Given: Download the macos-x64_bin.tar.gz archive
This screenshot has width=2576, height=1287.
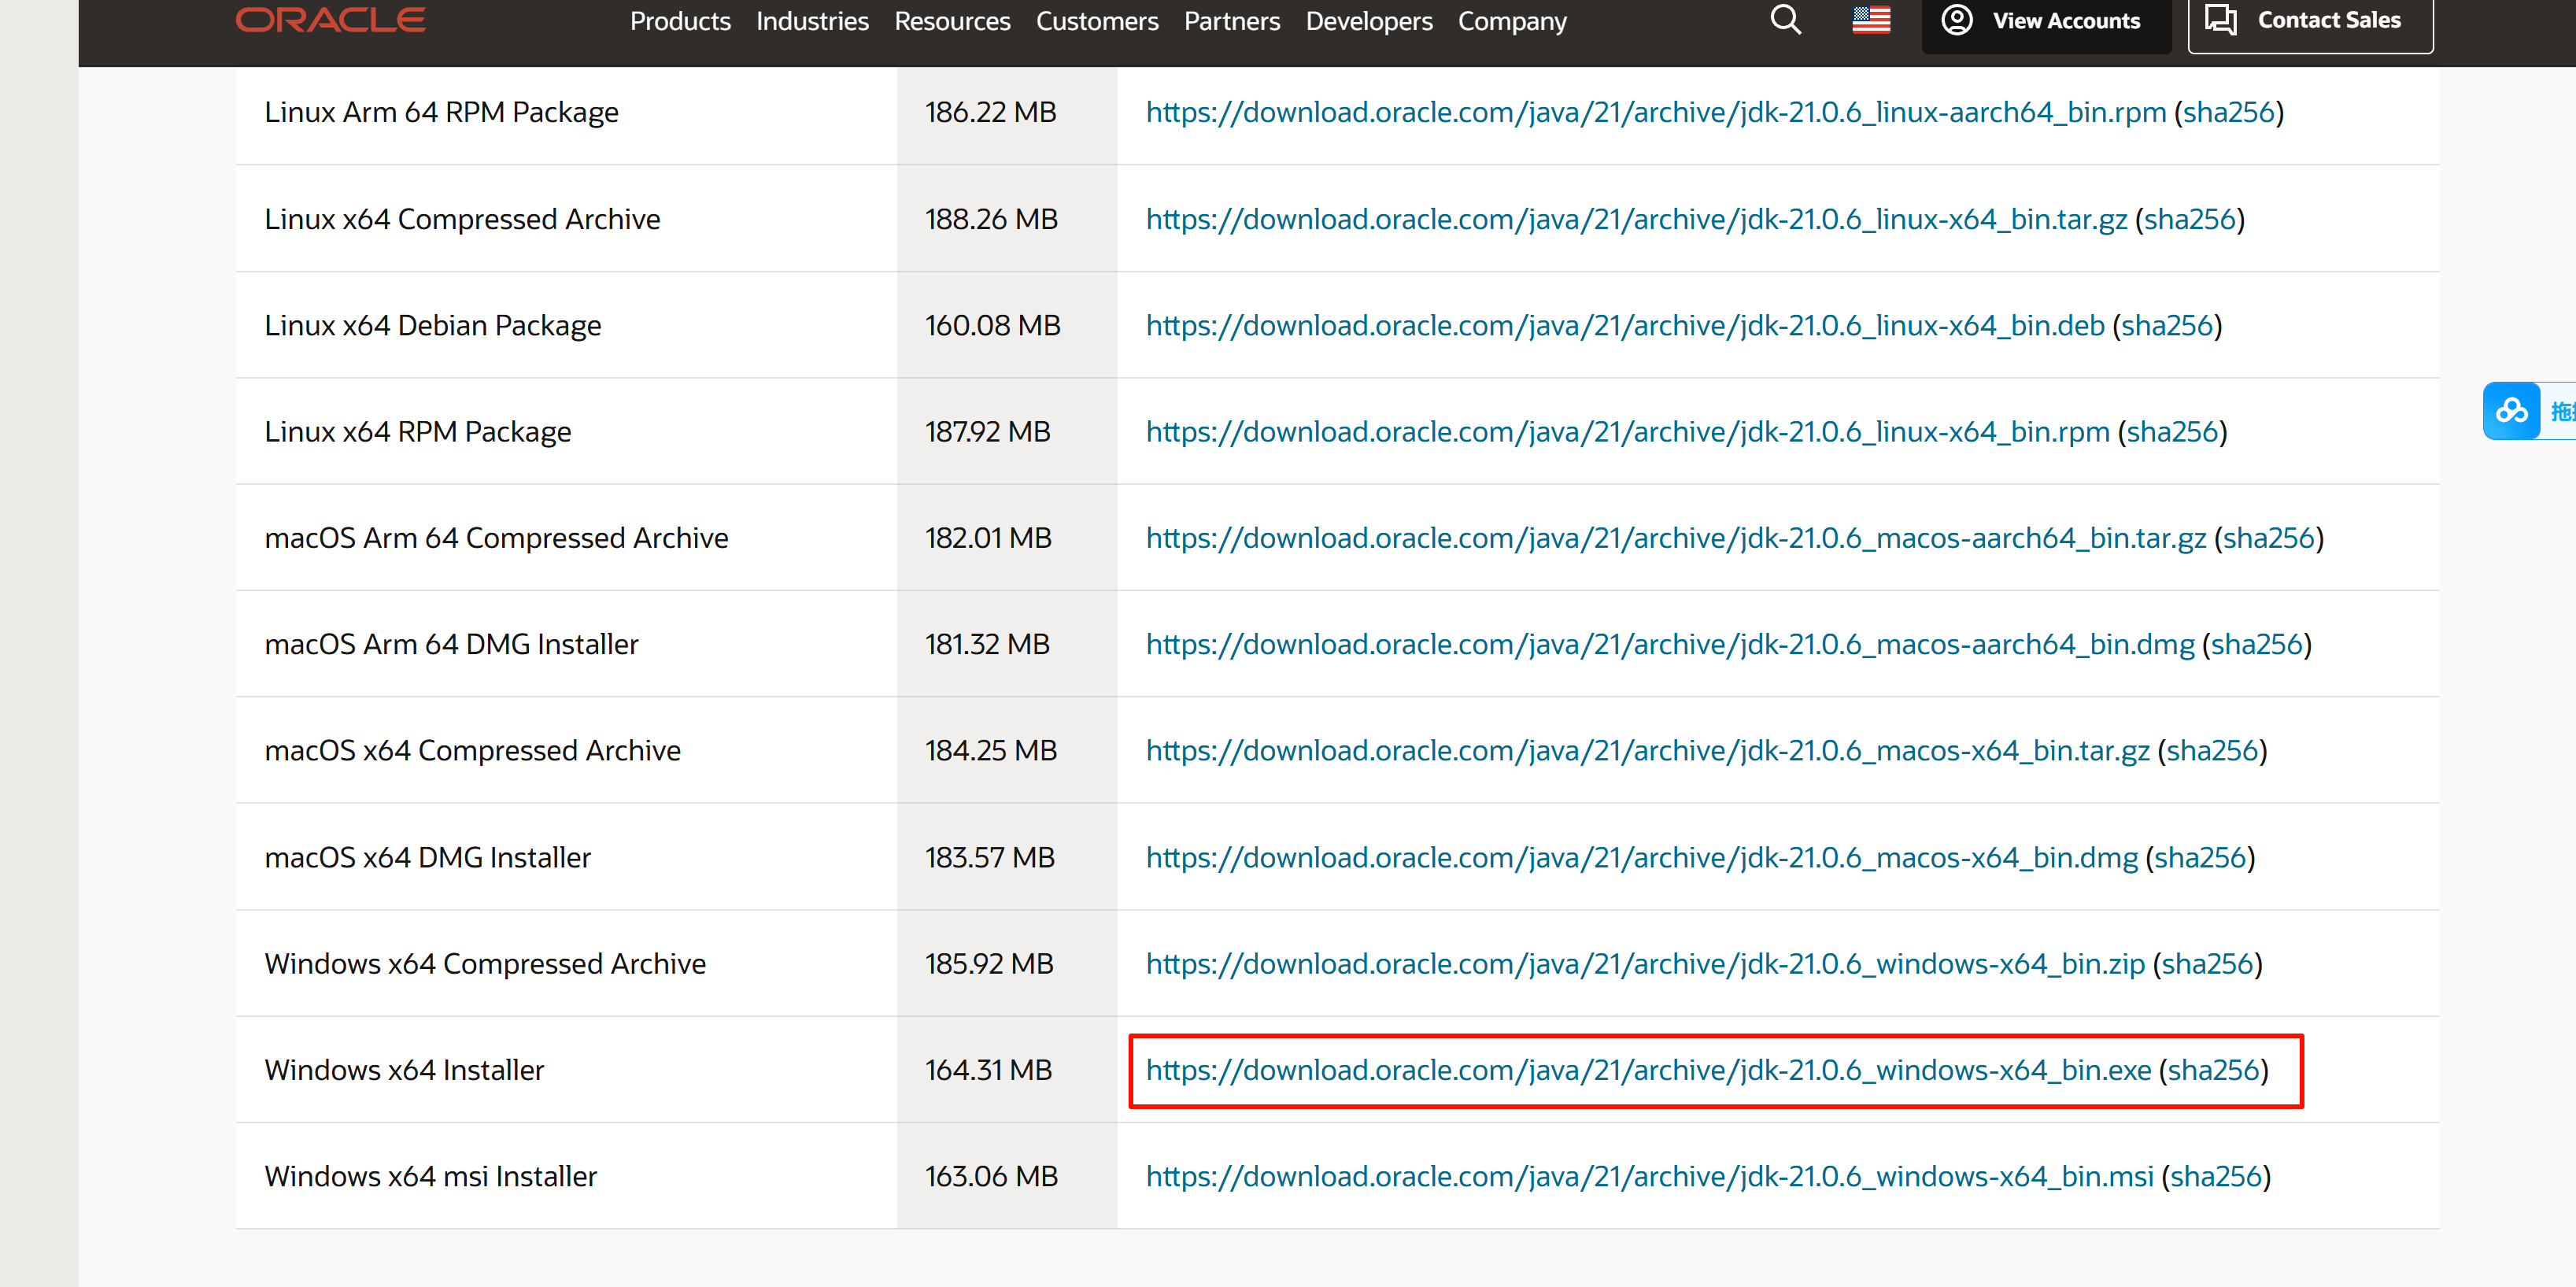Looking at the screenshot, I should click(x=1647, y=750).
